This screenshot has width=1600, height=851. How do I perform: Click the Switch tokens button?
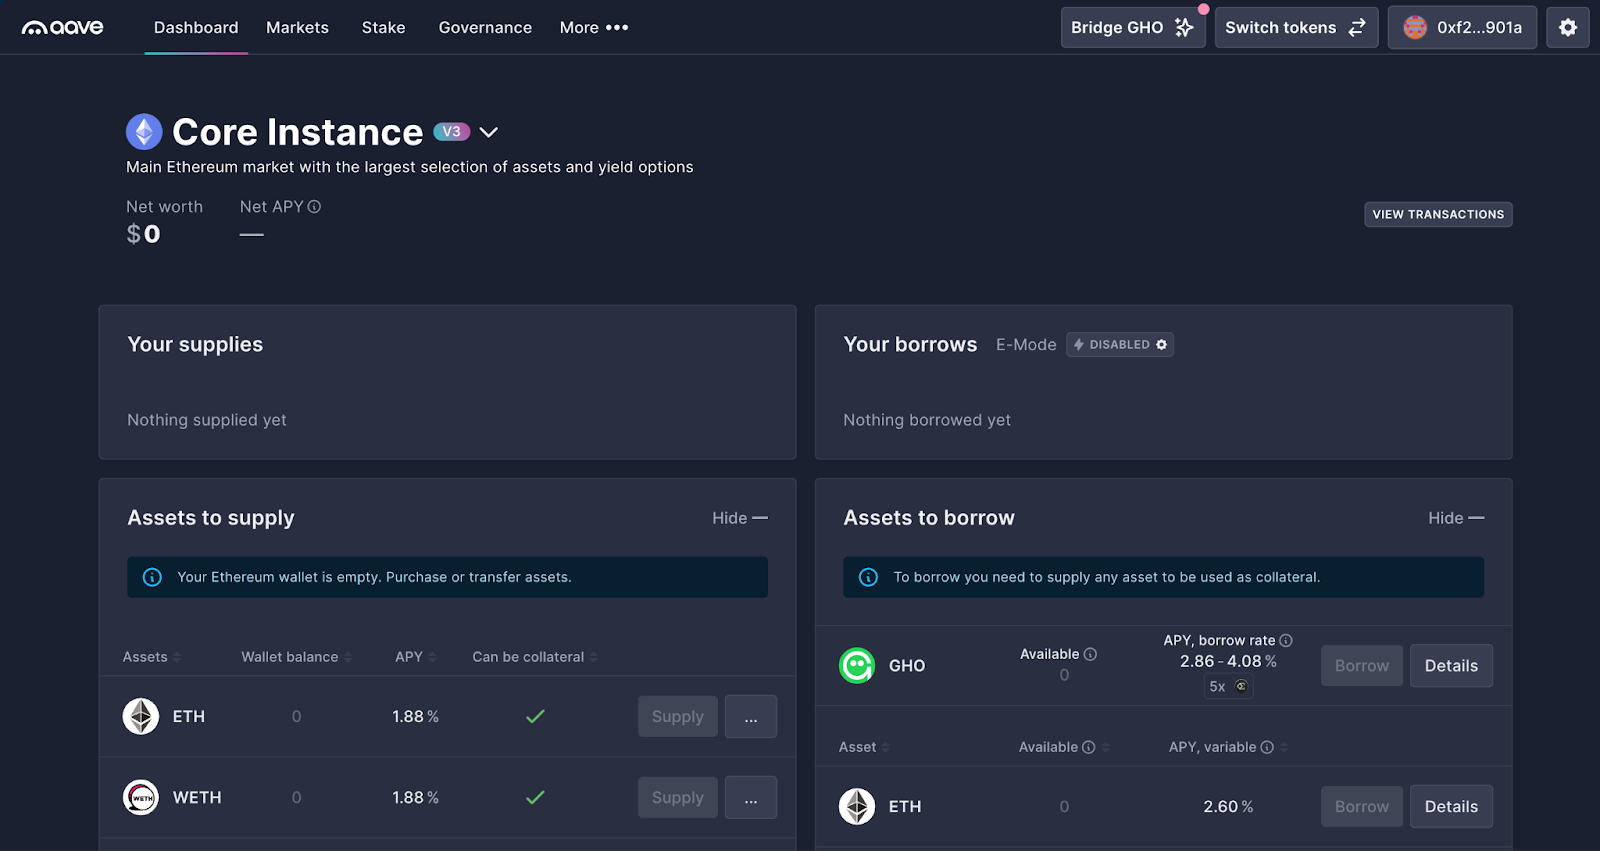coord(1296,27)
